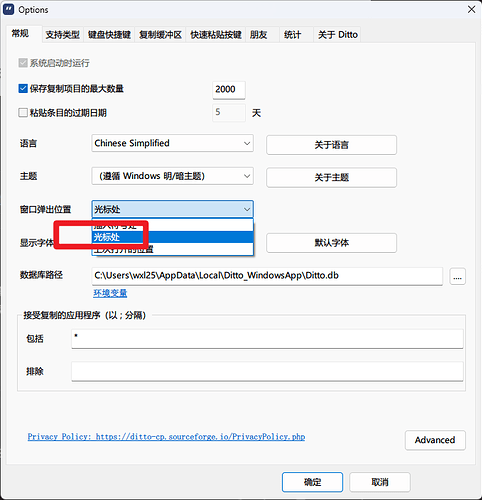The image size is (482, 500).
Task: Cancel with the 取消 button
Action: pyautogui.click(x=380, y=482)
